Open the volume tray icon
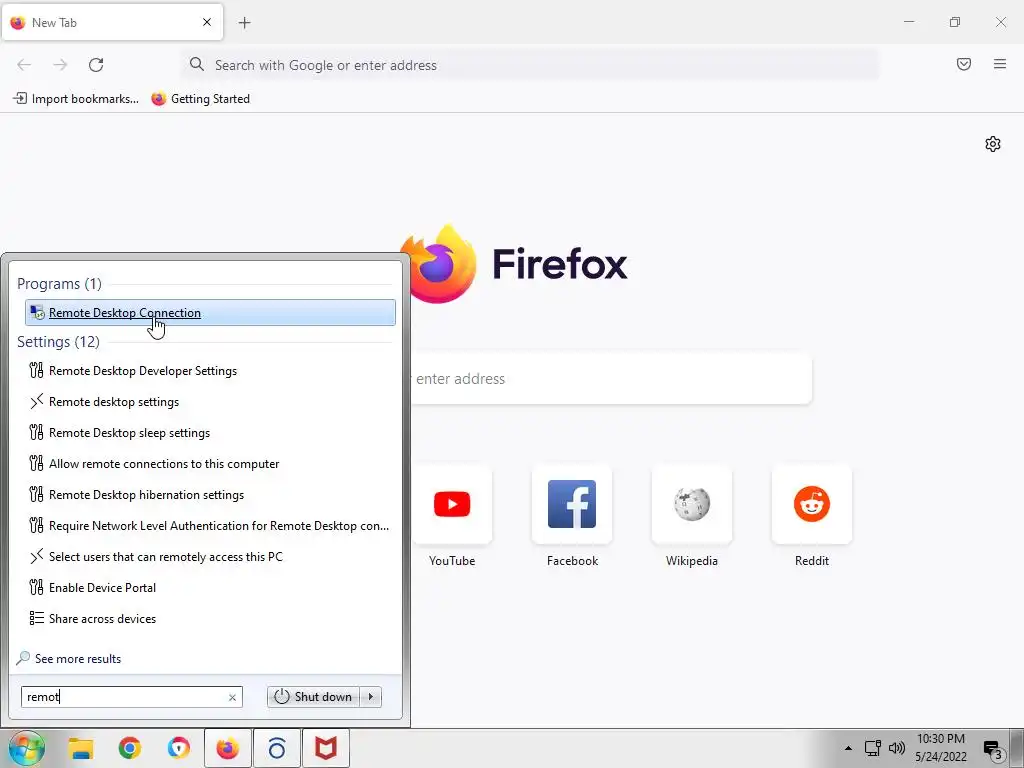 pyautogui.click(x=897, y=748)
